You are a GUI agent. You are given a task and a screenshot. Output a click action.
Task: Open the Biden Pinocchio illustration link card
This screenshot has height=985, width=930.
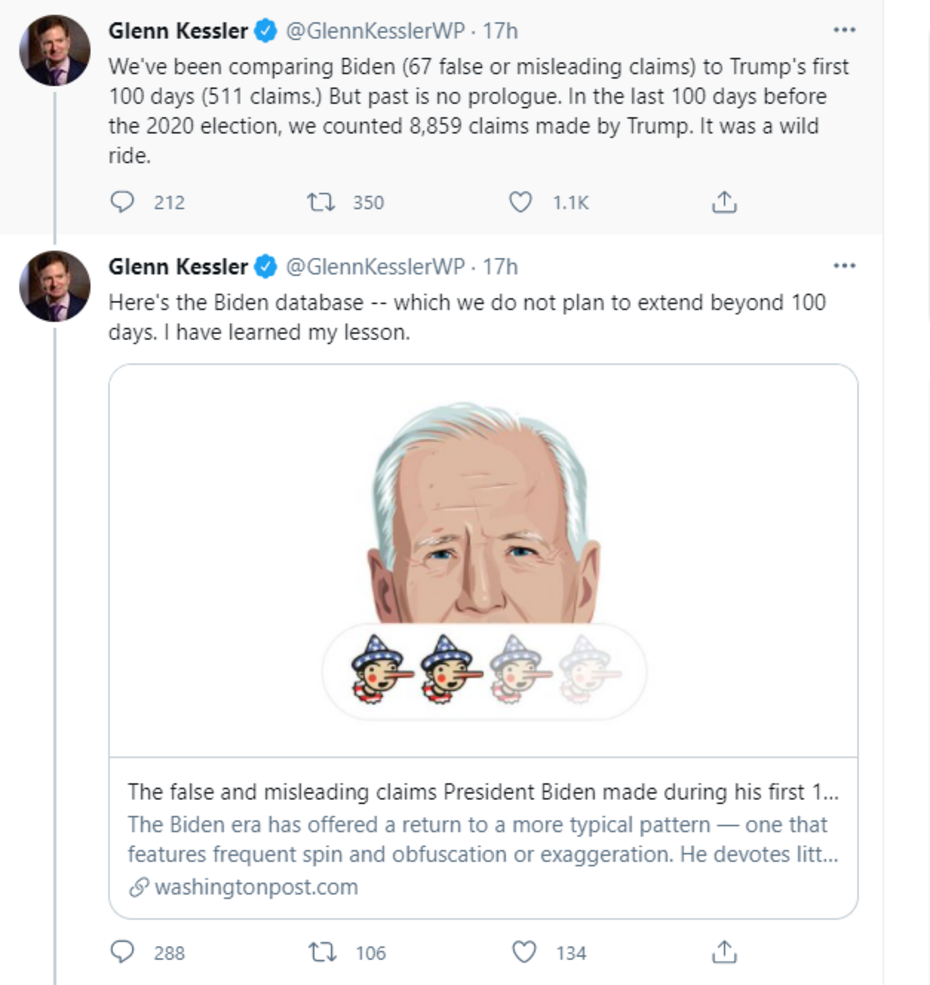(483, 560)
